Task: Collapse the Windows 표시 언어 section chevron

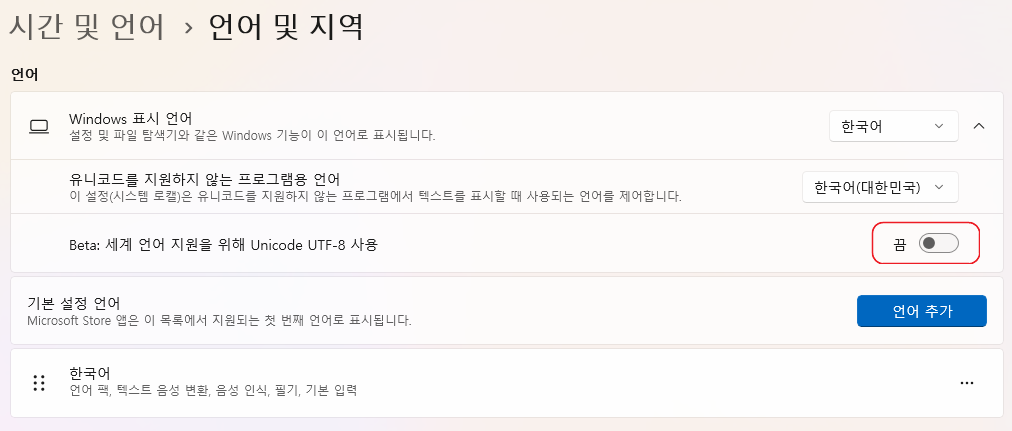Action: click(979, 126)
